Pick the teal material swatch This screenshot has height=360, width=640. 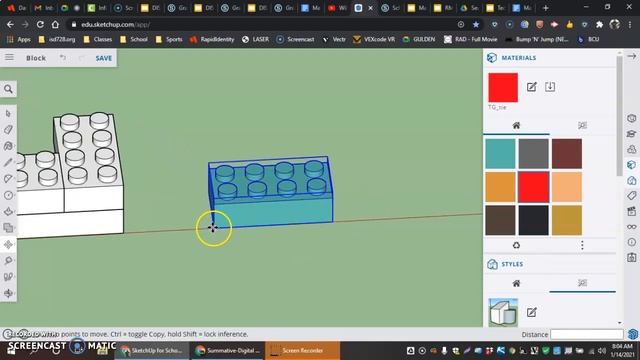tap(500, 153)
